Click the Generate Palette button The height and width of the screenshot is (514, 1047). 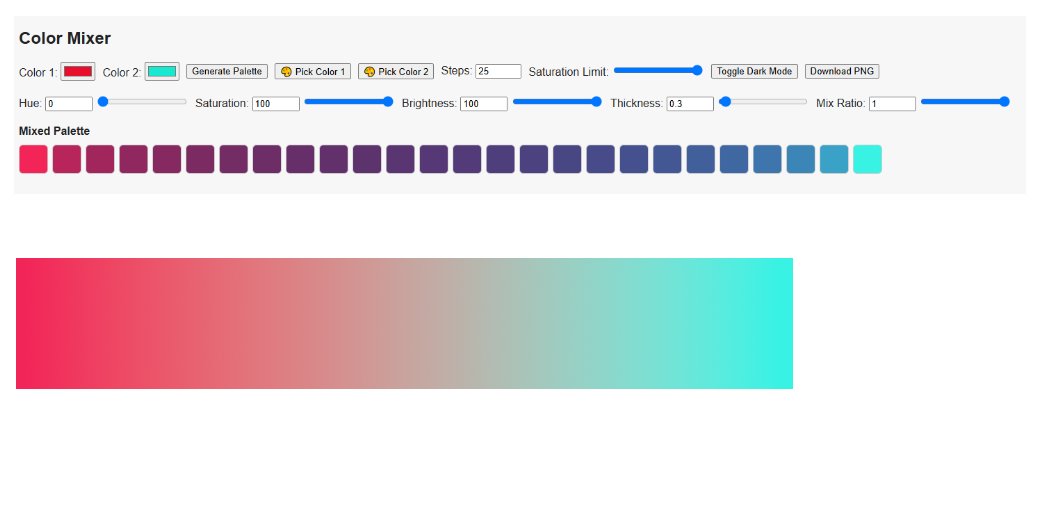227,71
